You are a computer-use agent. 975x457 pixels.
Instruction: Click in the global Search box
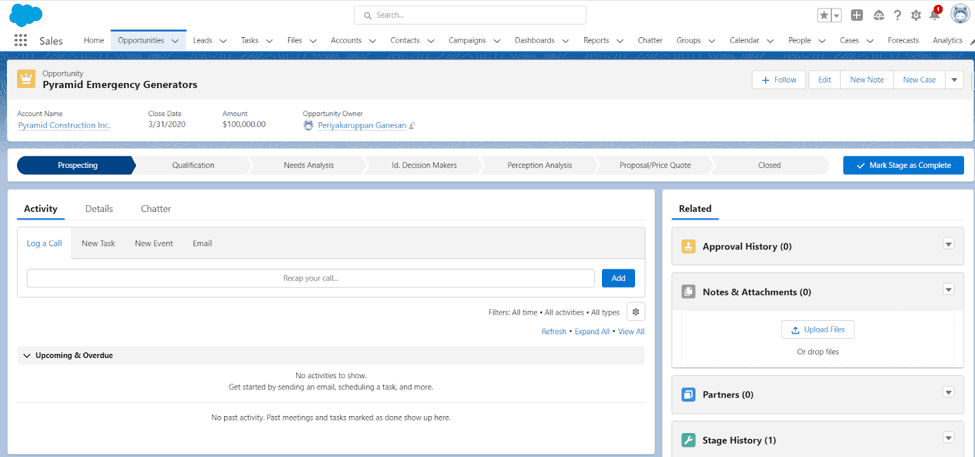click(470, 15)
